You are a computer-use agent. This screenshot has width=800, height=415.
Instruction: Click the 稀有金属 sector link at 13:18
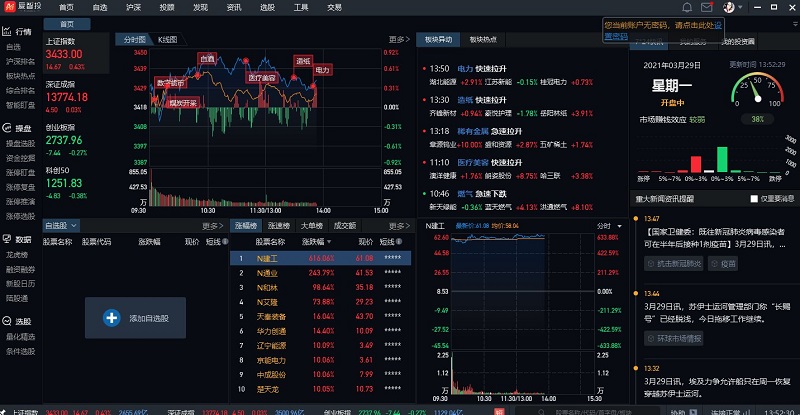[472, 131]
